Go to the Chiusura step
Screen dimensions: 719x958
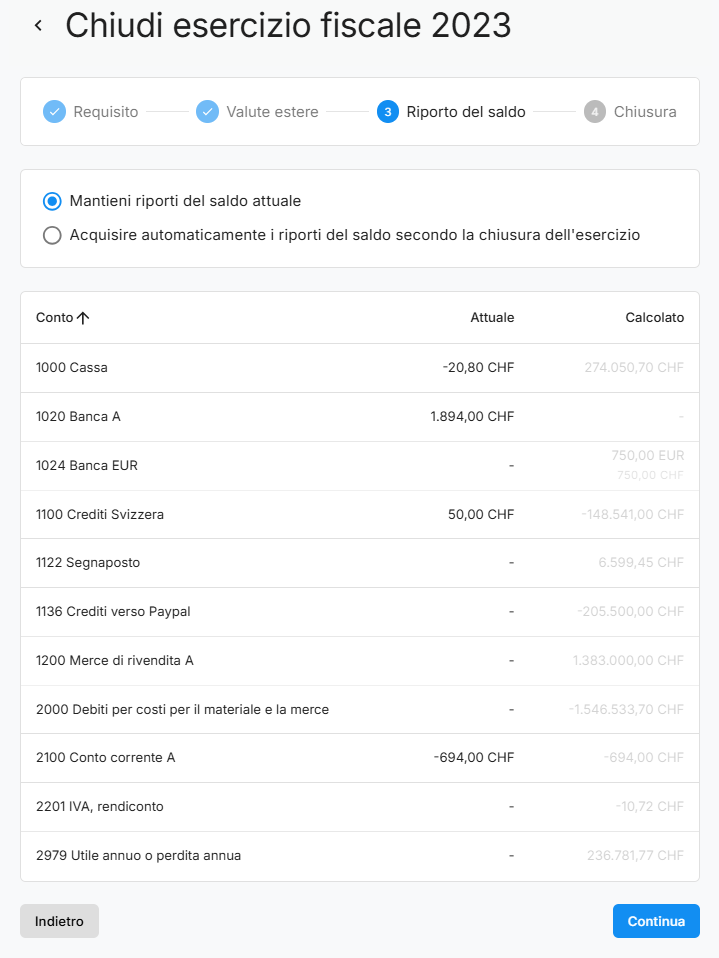pos(644,112)
